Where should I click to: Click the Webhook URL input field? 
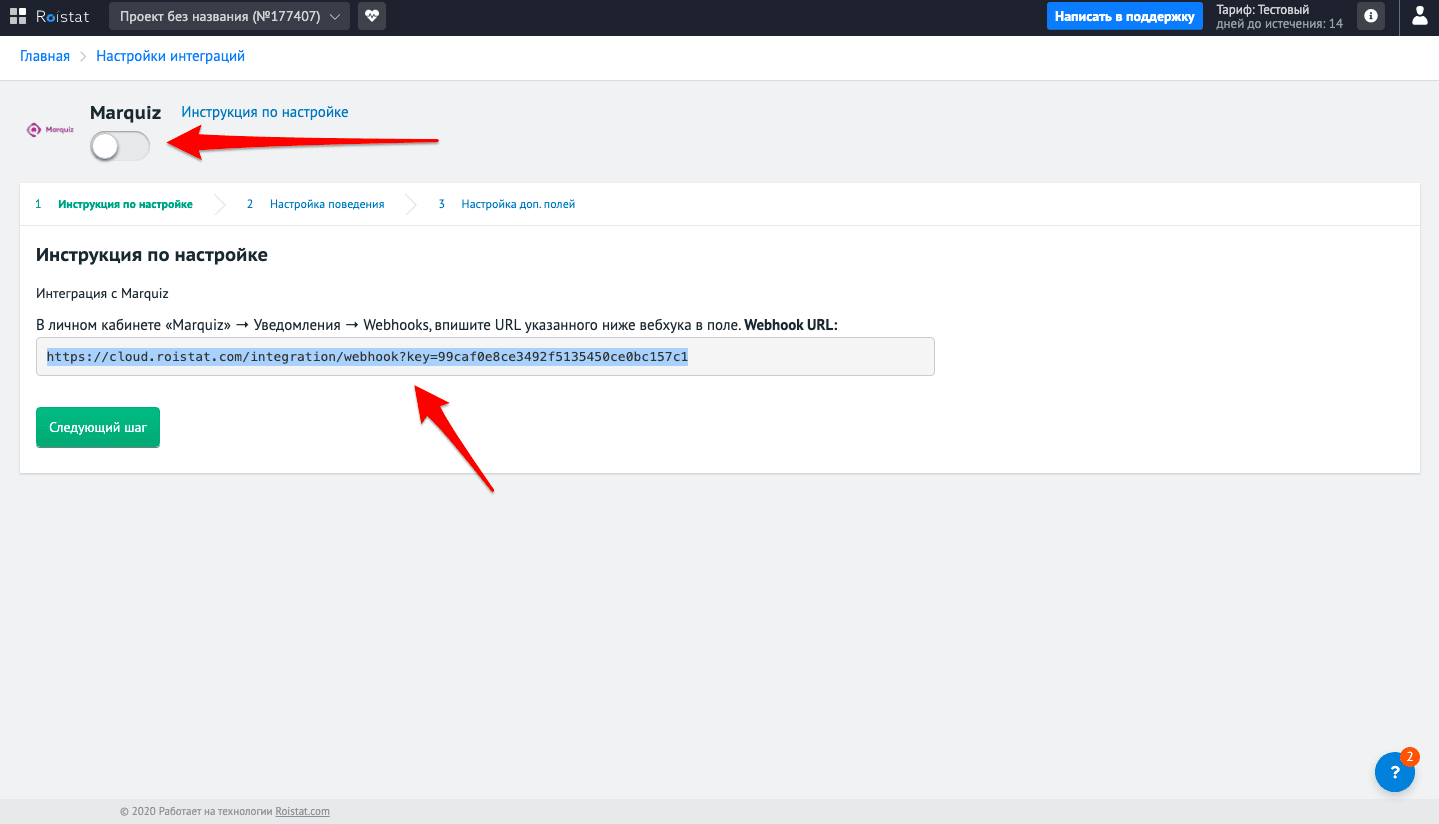485,356
